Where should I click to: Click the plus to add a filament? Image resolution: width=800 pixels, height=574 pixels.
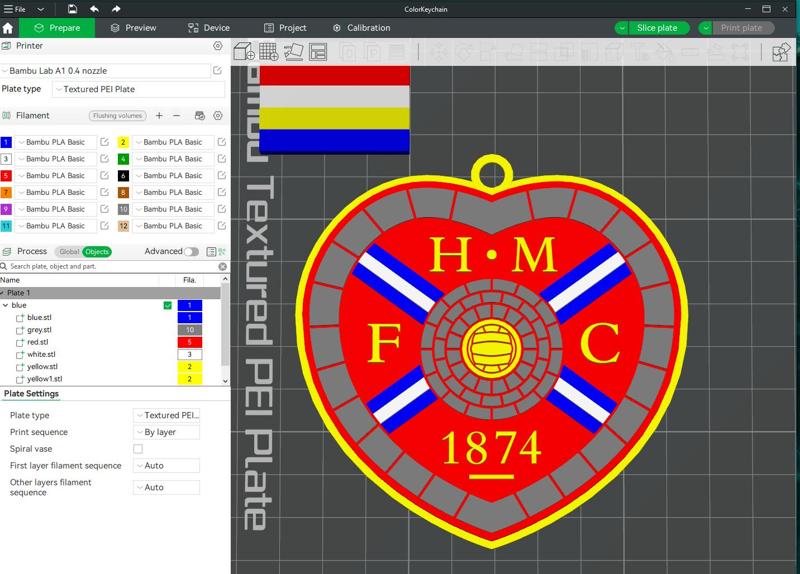point(159,116)
